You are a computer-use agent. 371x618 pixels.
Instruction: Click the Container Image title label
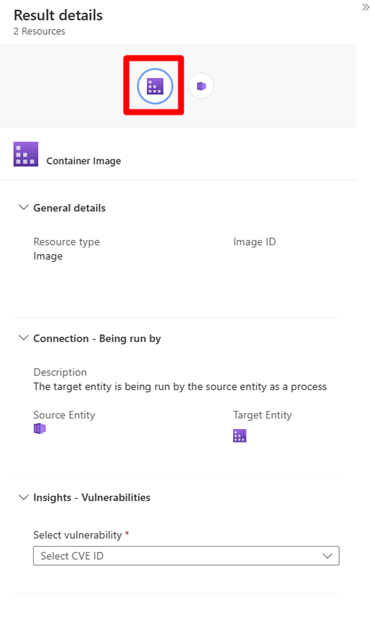pyautogui.click(x=84, y=161)
